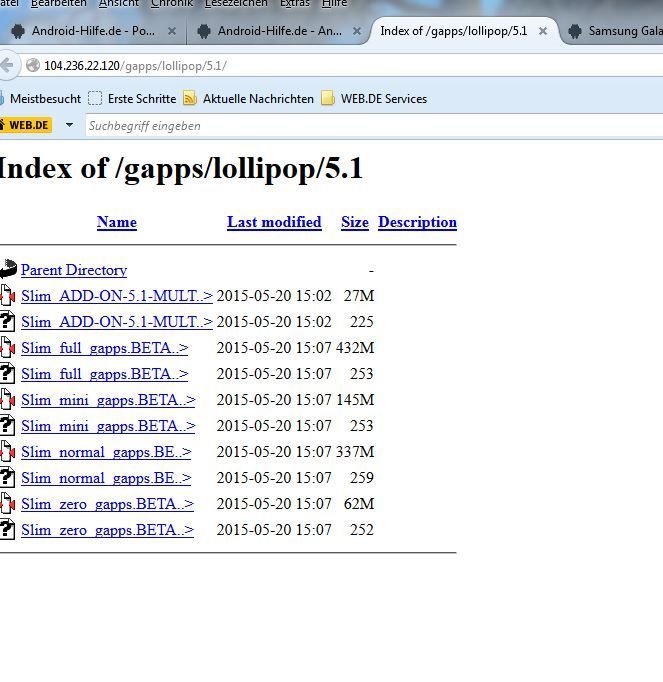Sort listing by Last modified column
Image resolution: width=663 pixels, height=682 pixels.
coord(274,222)
